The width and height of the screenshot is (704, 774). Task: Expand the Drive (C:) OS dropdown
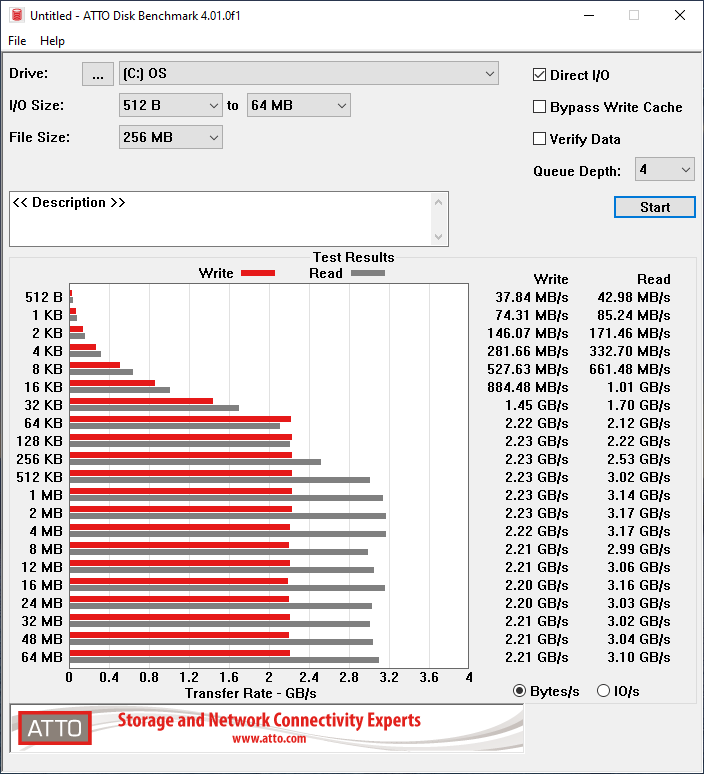(309, 74)
